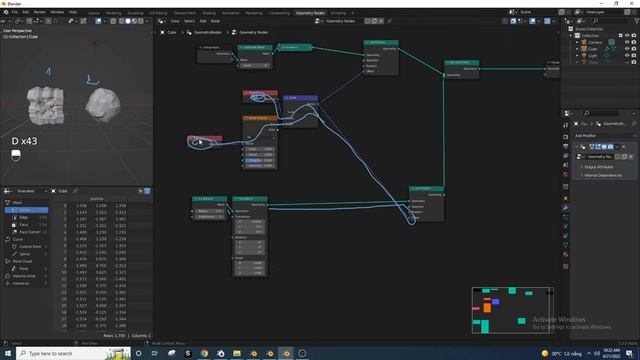640x360 pixels.
Task: Expand the Cube item in outliner
Action: 578,49
